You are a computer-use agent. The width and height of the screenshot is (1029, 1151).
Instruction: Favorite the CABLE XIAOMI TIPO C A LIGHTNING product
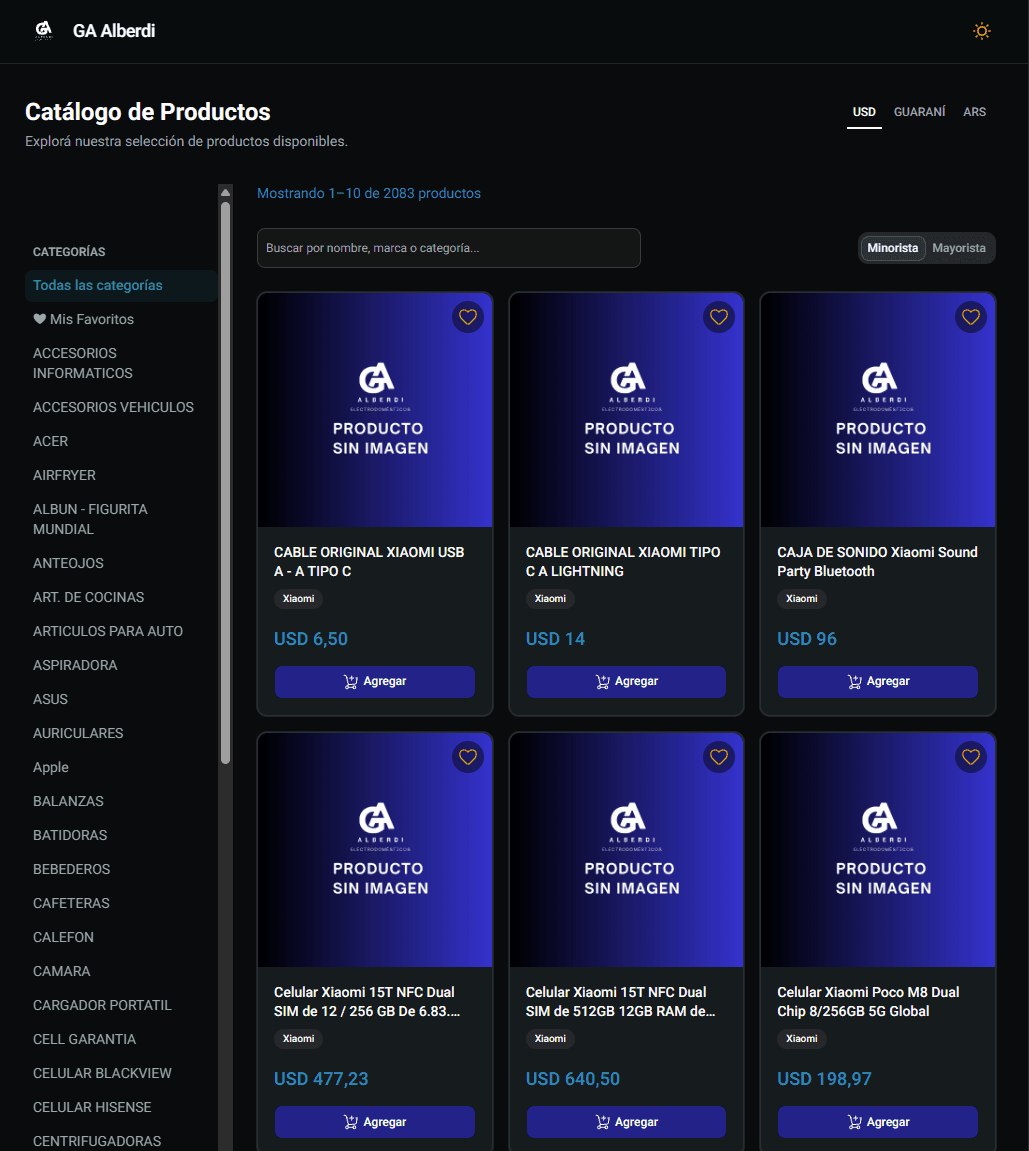(719, 317)
